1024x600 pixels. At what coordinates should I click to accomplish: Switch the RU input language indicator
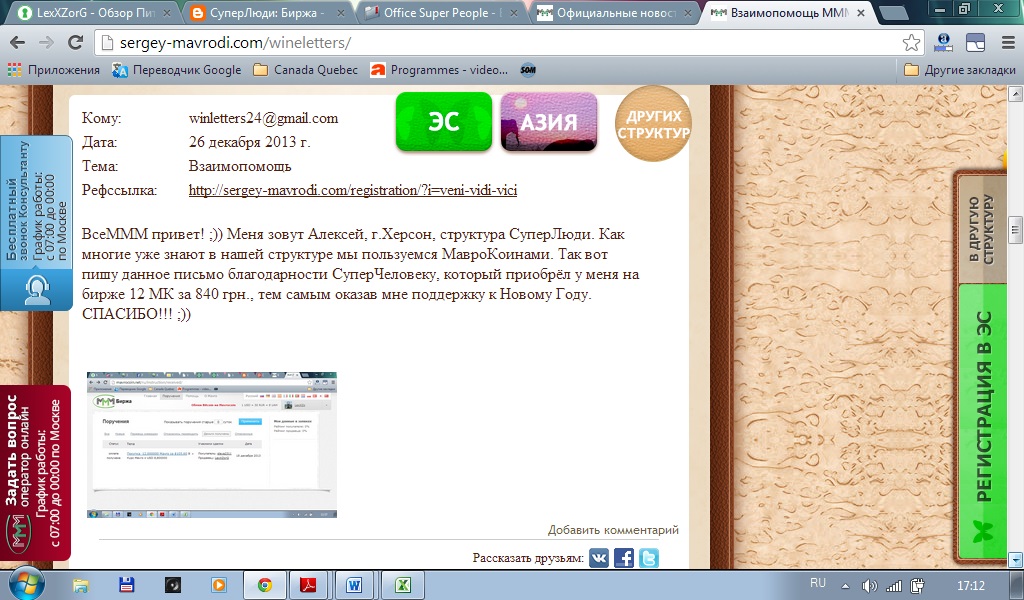pyautogui.click(x=818, y=583)
